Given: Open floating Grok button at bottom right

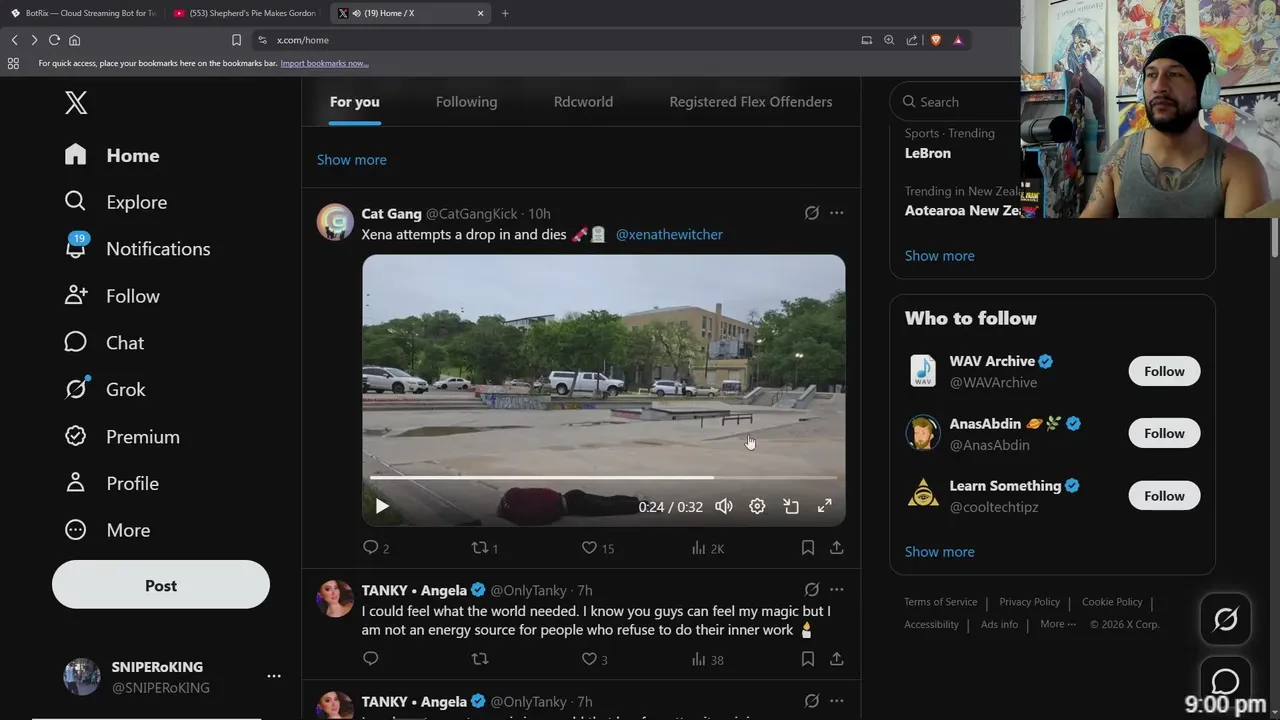Looking at the screenshot, I should click(x=1225, y=619).
